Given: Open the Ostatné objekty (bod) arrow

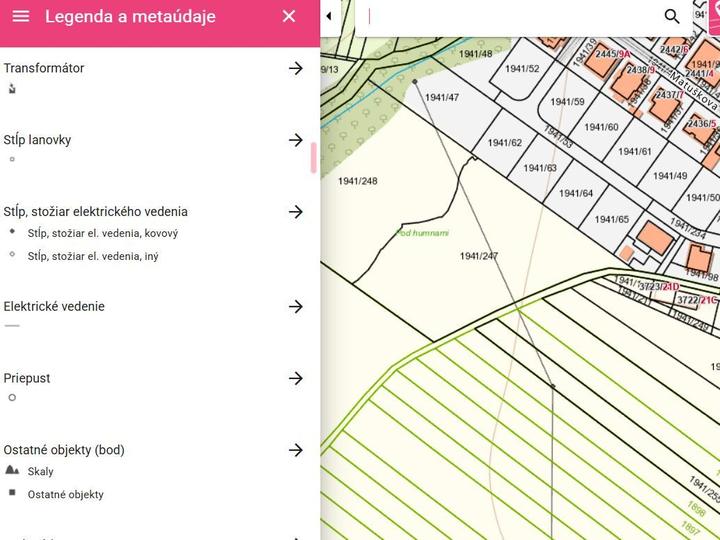Looking at the screenshot, I should 295,450.
